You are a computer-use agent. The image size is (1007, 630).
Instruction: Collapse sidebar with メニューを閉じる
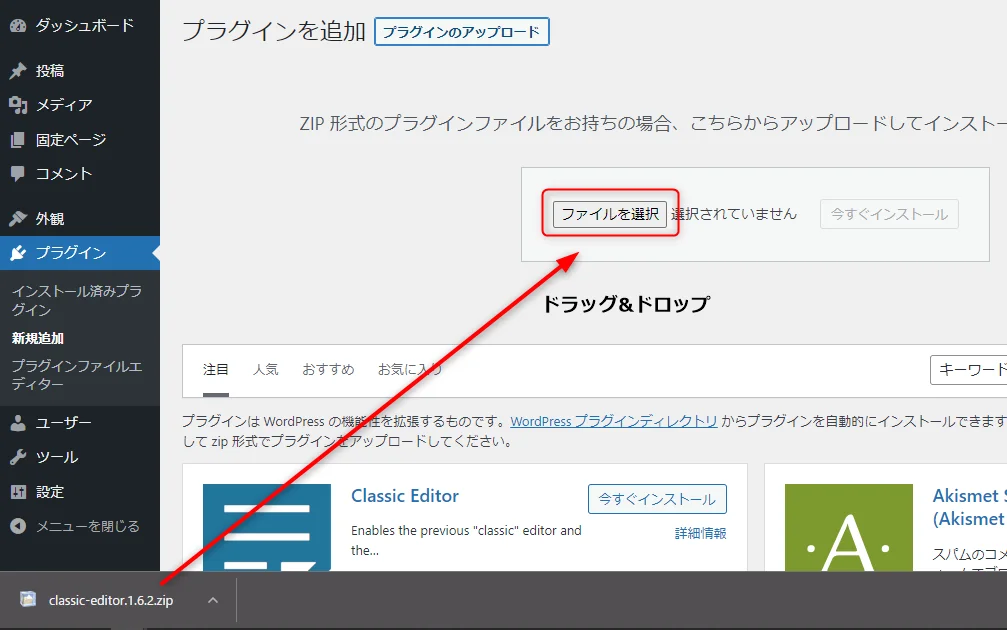point(80,526)
